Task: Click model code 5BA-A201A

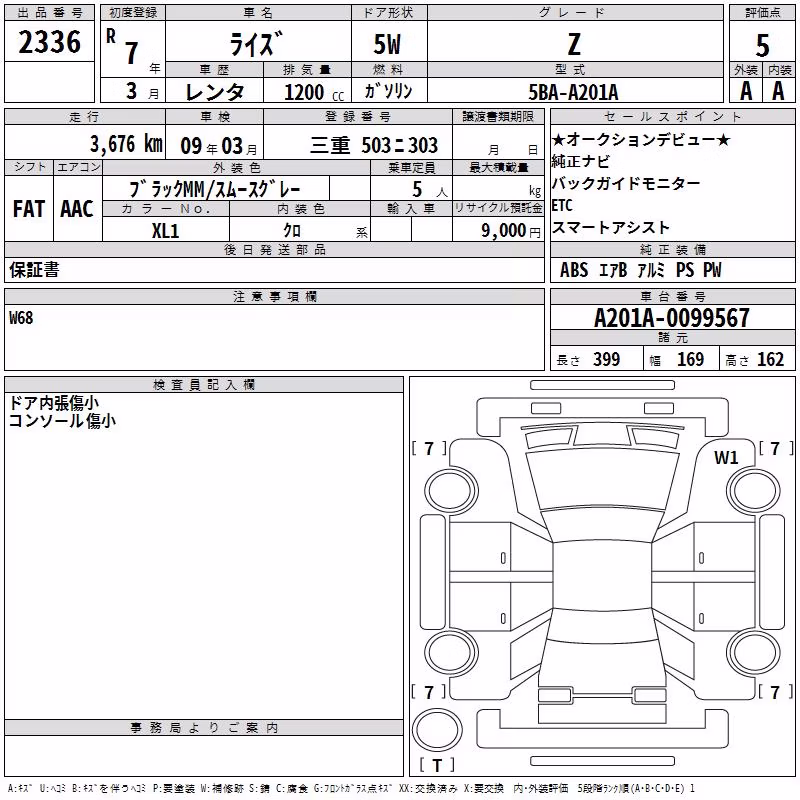Action: point(573,92)
